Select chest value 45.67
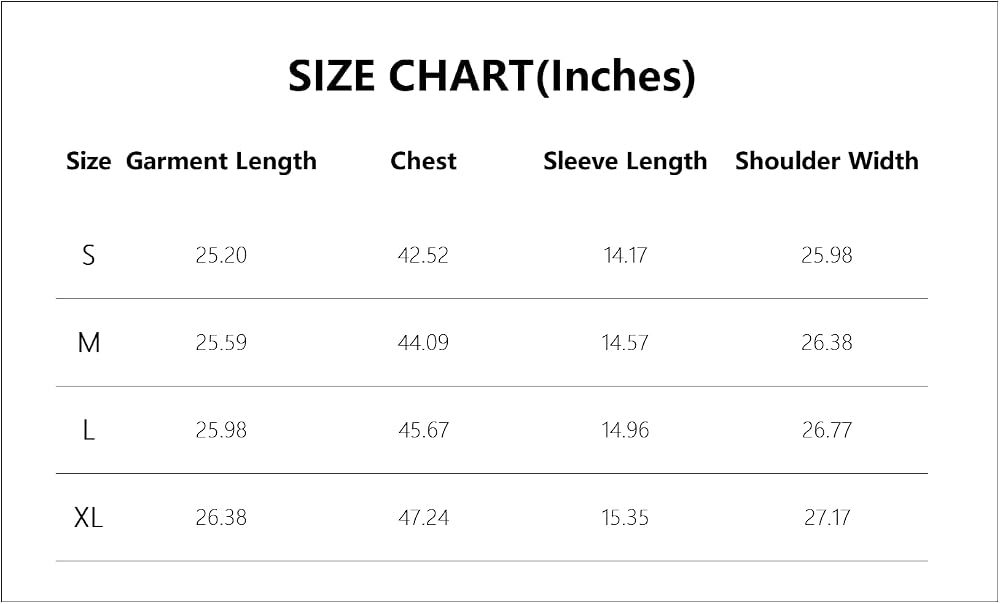This screenshot has width=1000, height=604. click(423, 431)
